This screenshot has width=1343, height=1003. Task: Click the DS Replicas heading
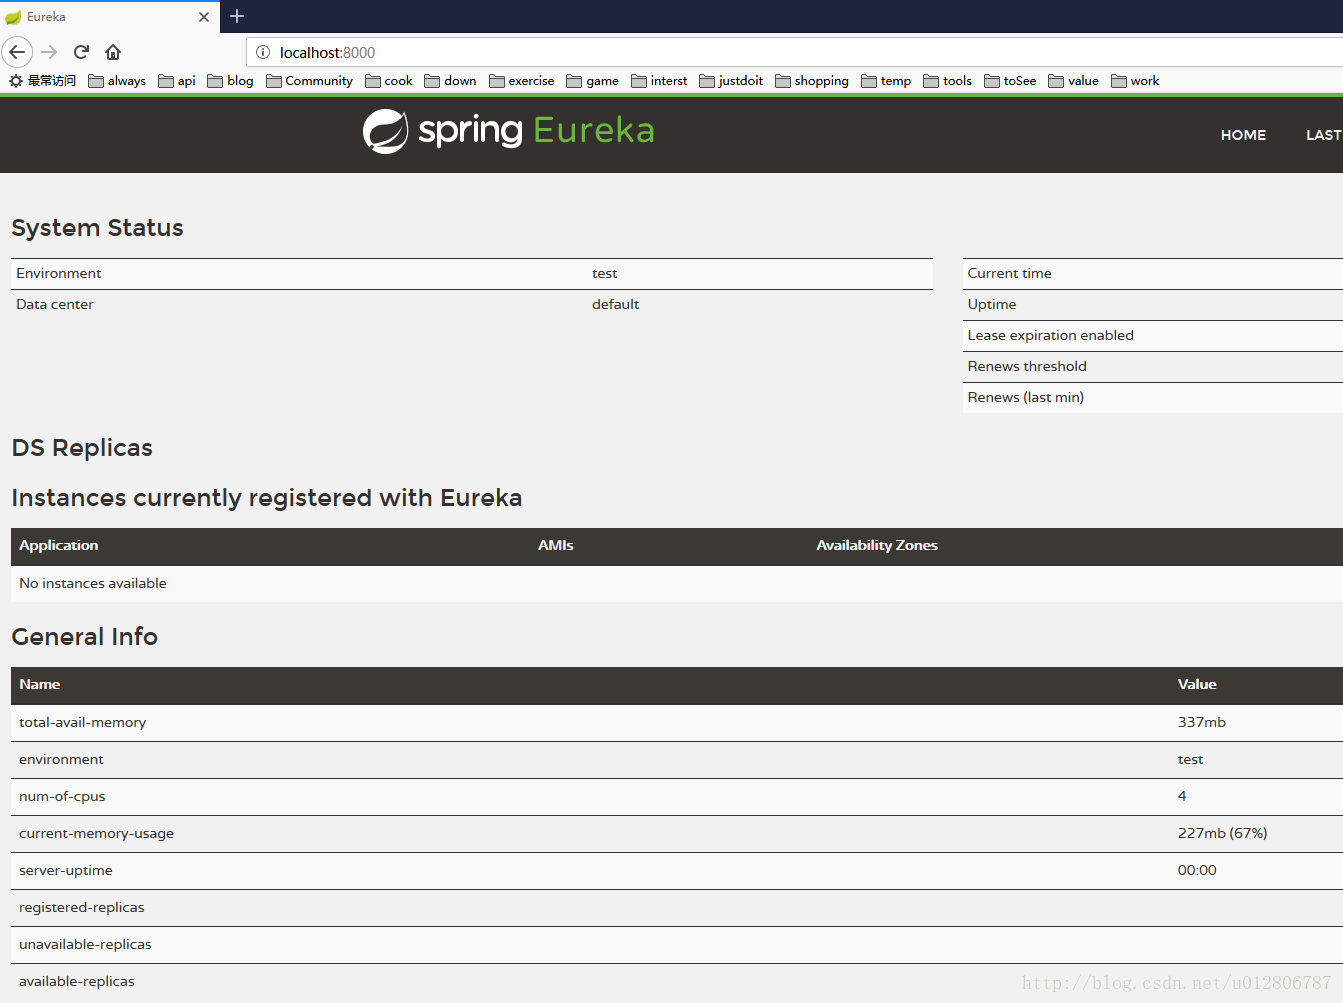pos(82,448)
